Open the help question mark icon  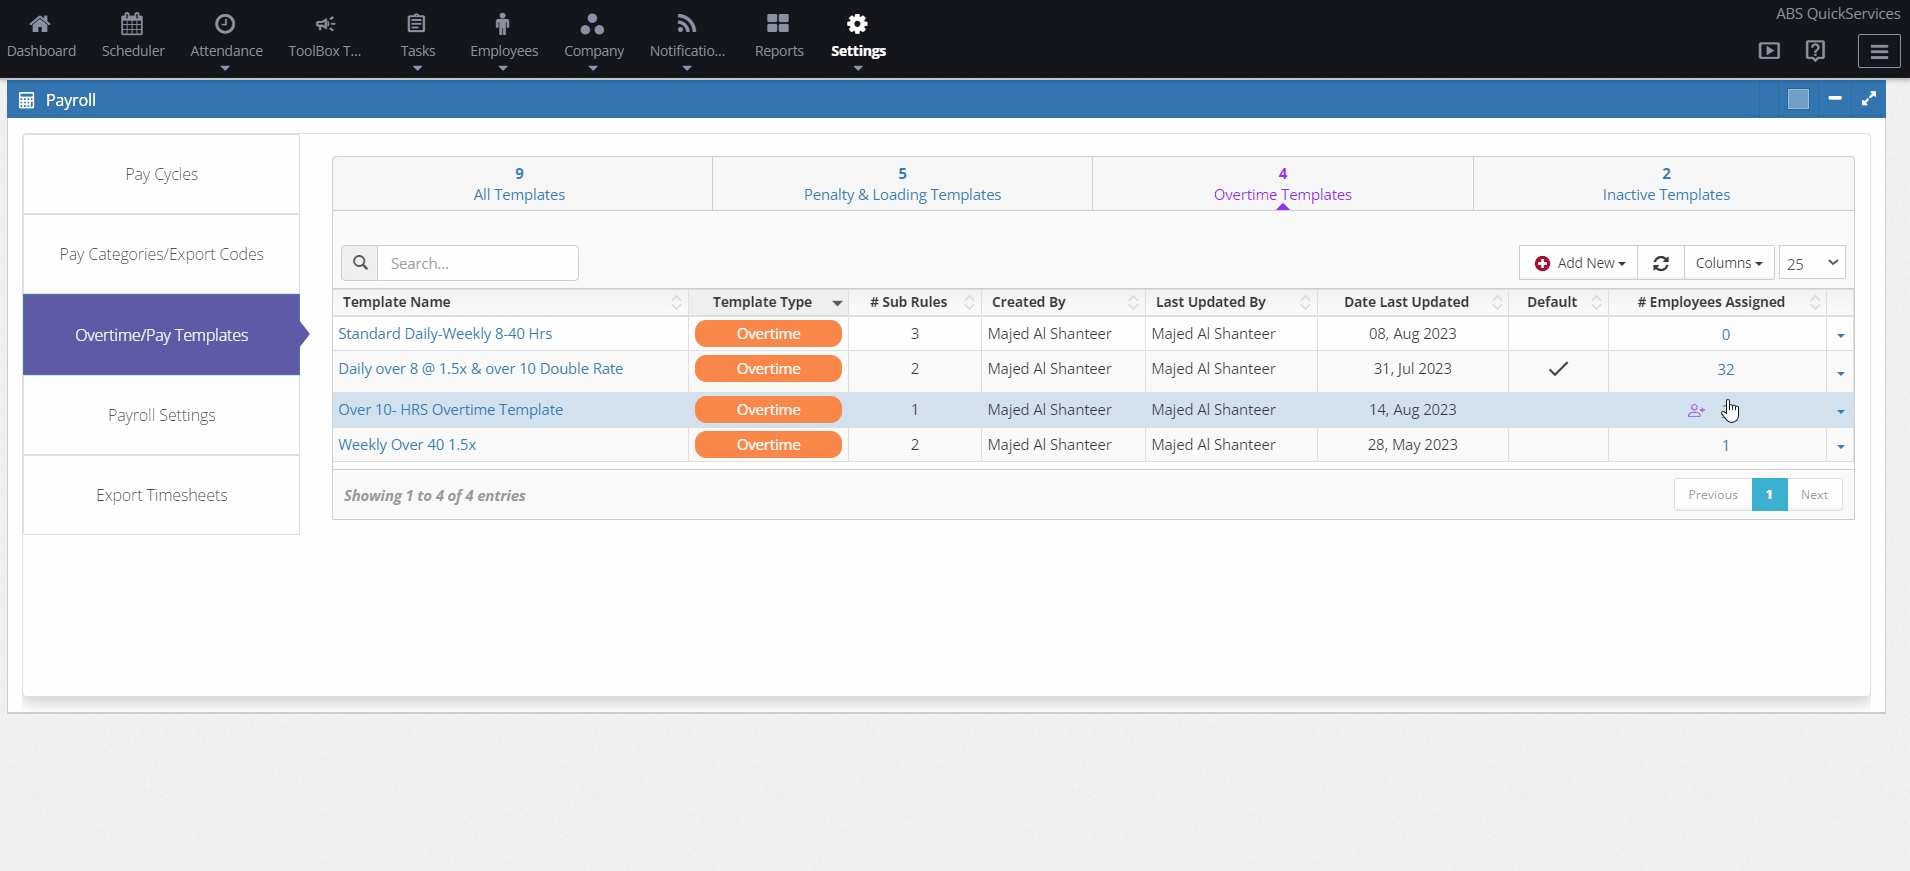click(x=1815, y=51)
